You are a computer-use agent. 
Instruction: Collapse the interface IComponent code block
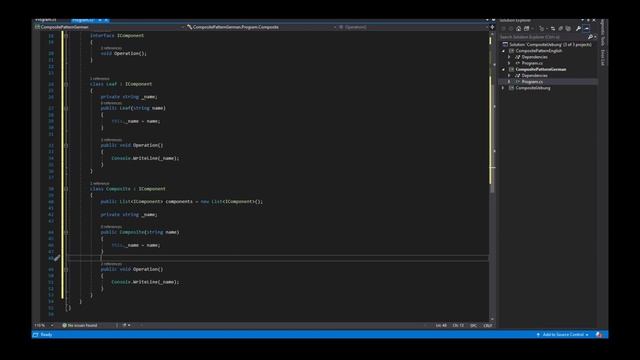[x=66, y=36]
